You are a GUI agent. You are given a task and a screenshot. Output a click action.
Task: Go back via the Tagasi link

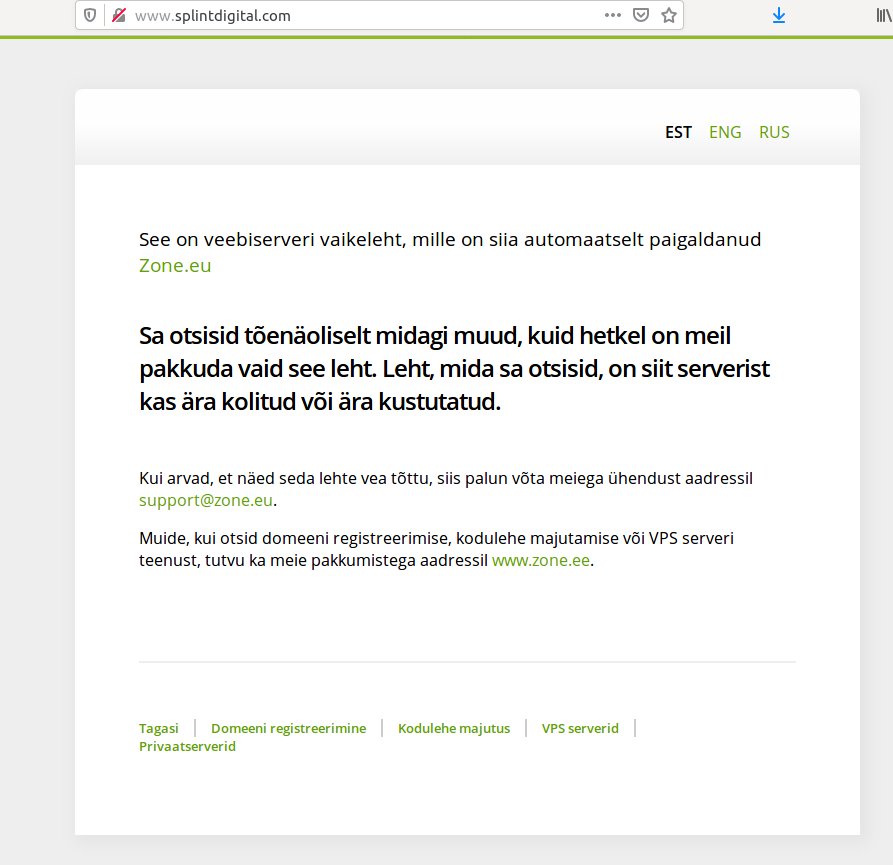tap(158, 728)
